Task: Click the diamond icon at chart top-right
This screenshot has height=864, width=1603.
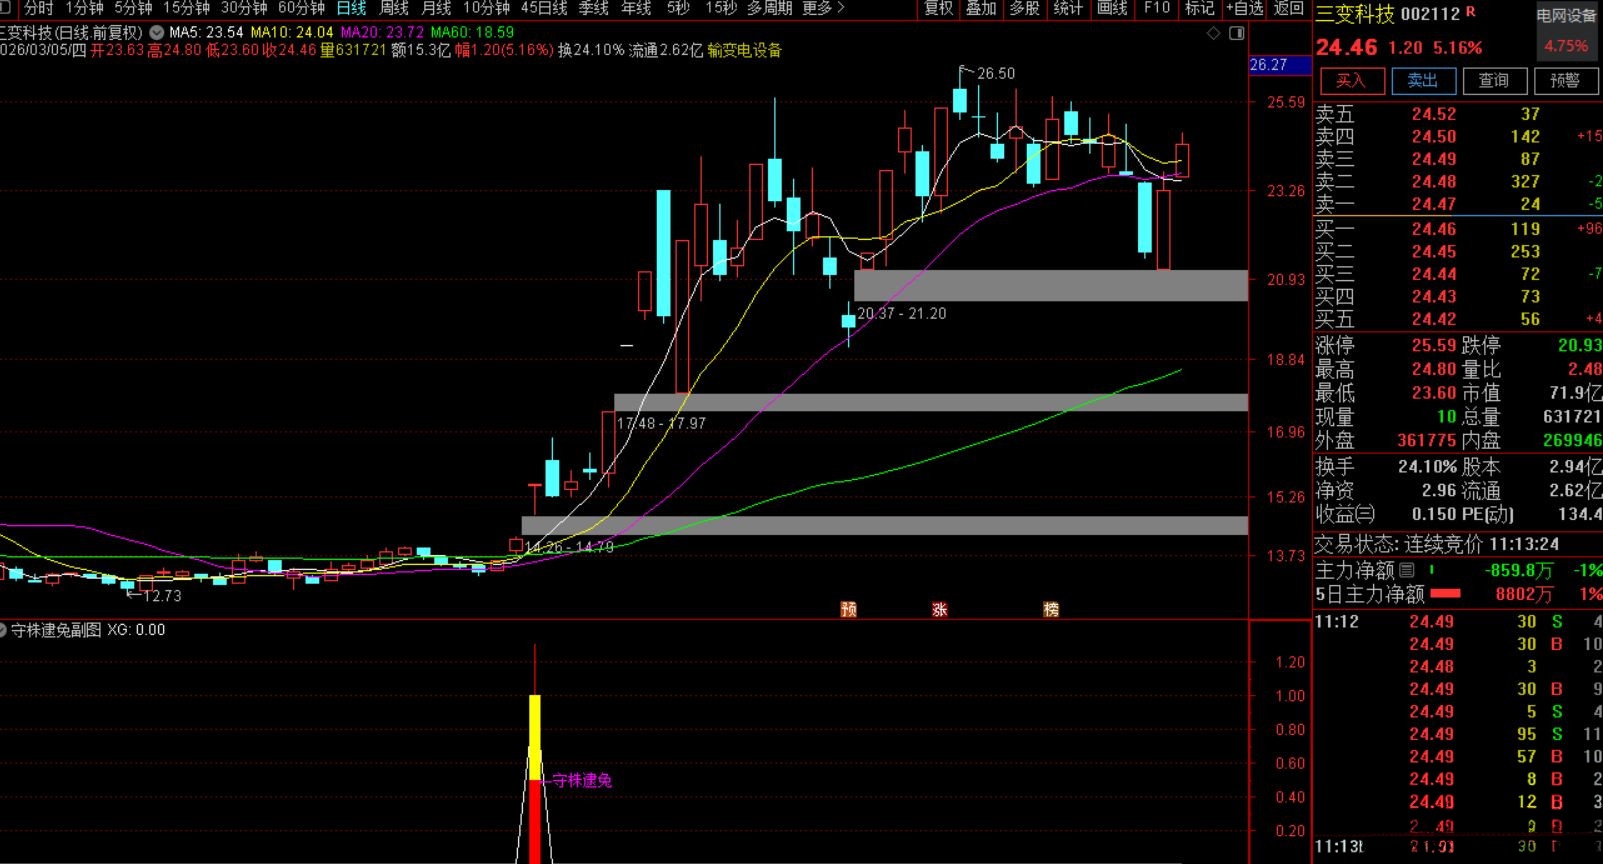Action: [x=1214, y=33]
